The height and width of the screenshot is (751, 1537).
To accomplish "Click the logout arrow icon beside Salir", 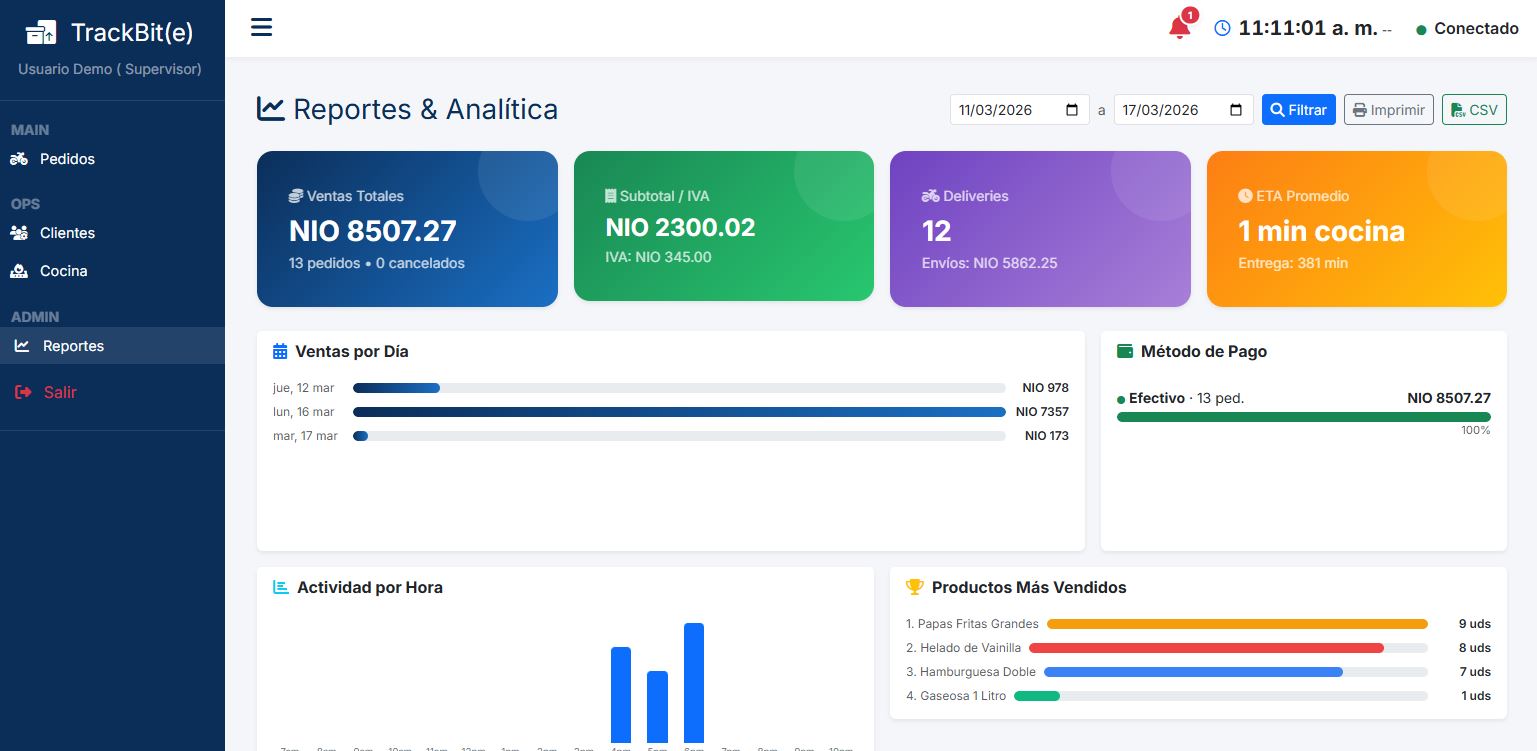I will point(23,392).
